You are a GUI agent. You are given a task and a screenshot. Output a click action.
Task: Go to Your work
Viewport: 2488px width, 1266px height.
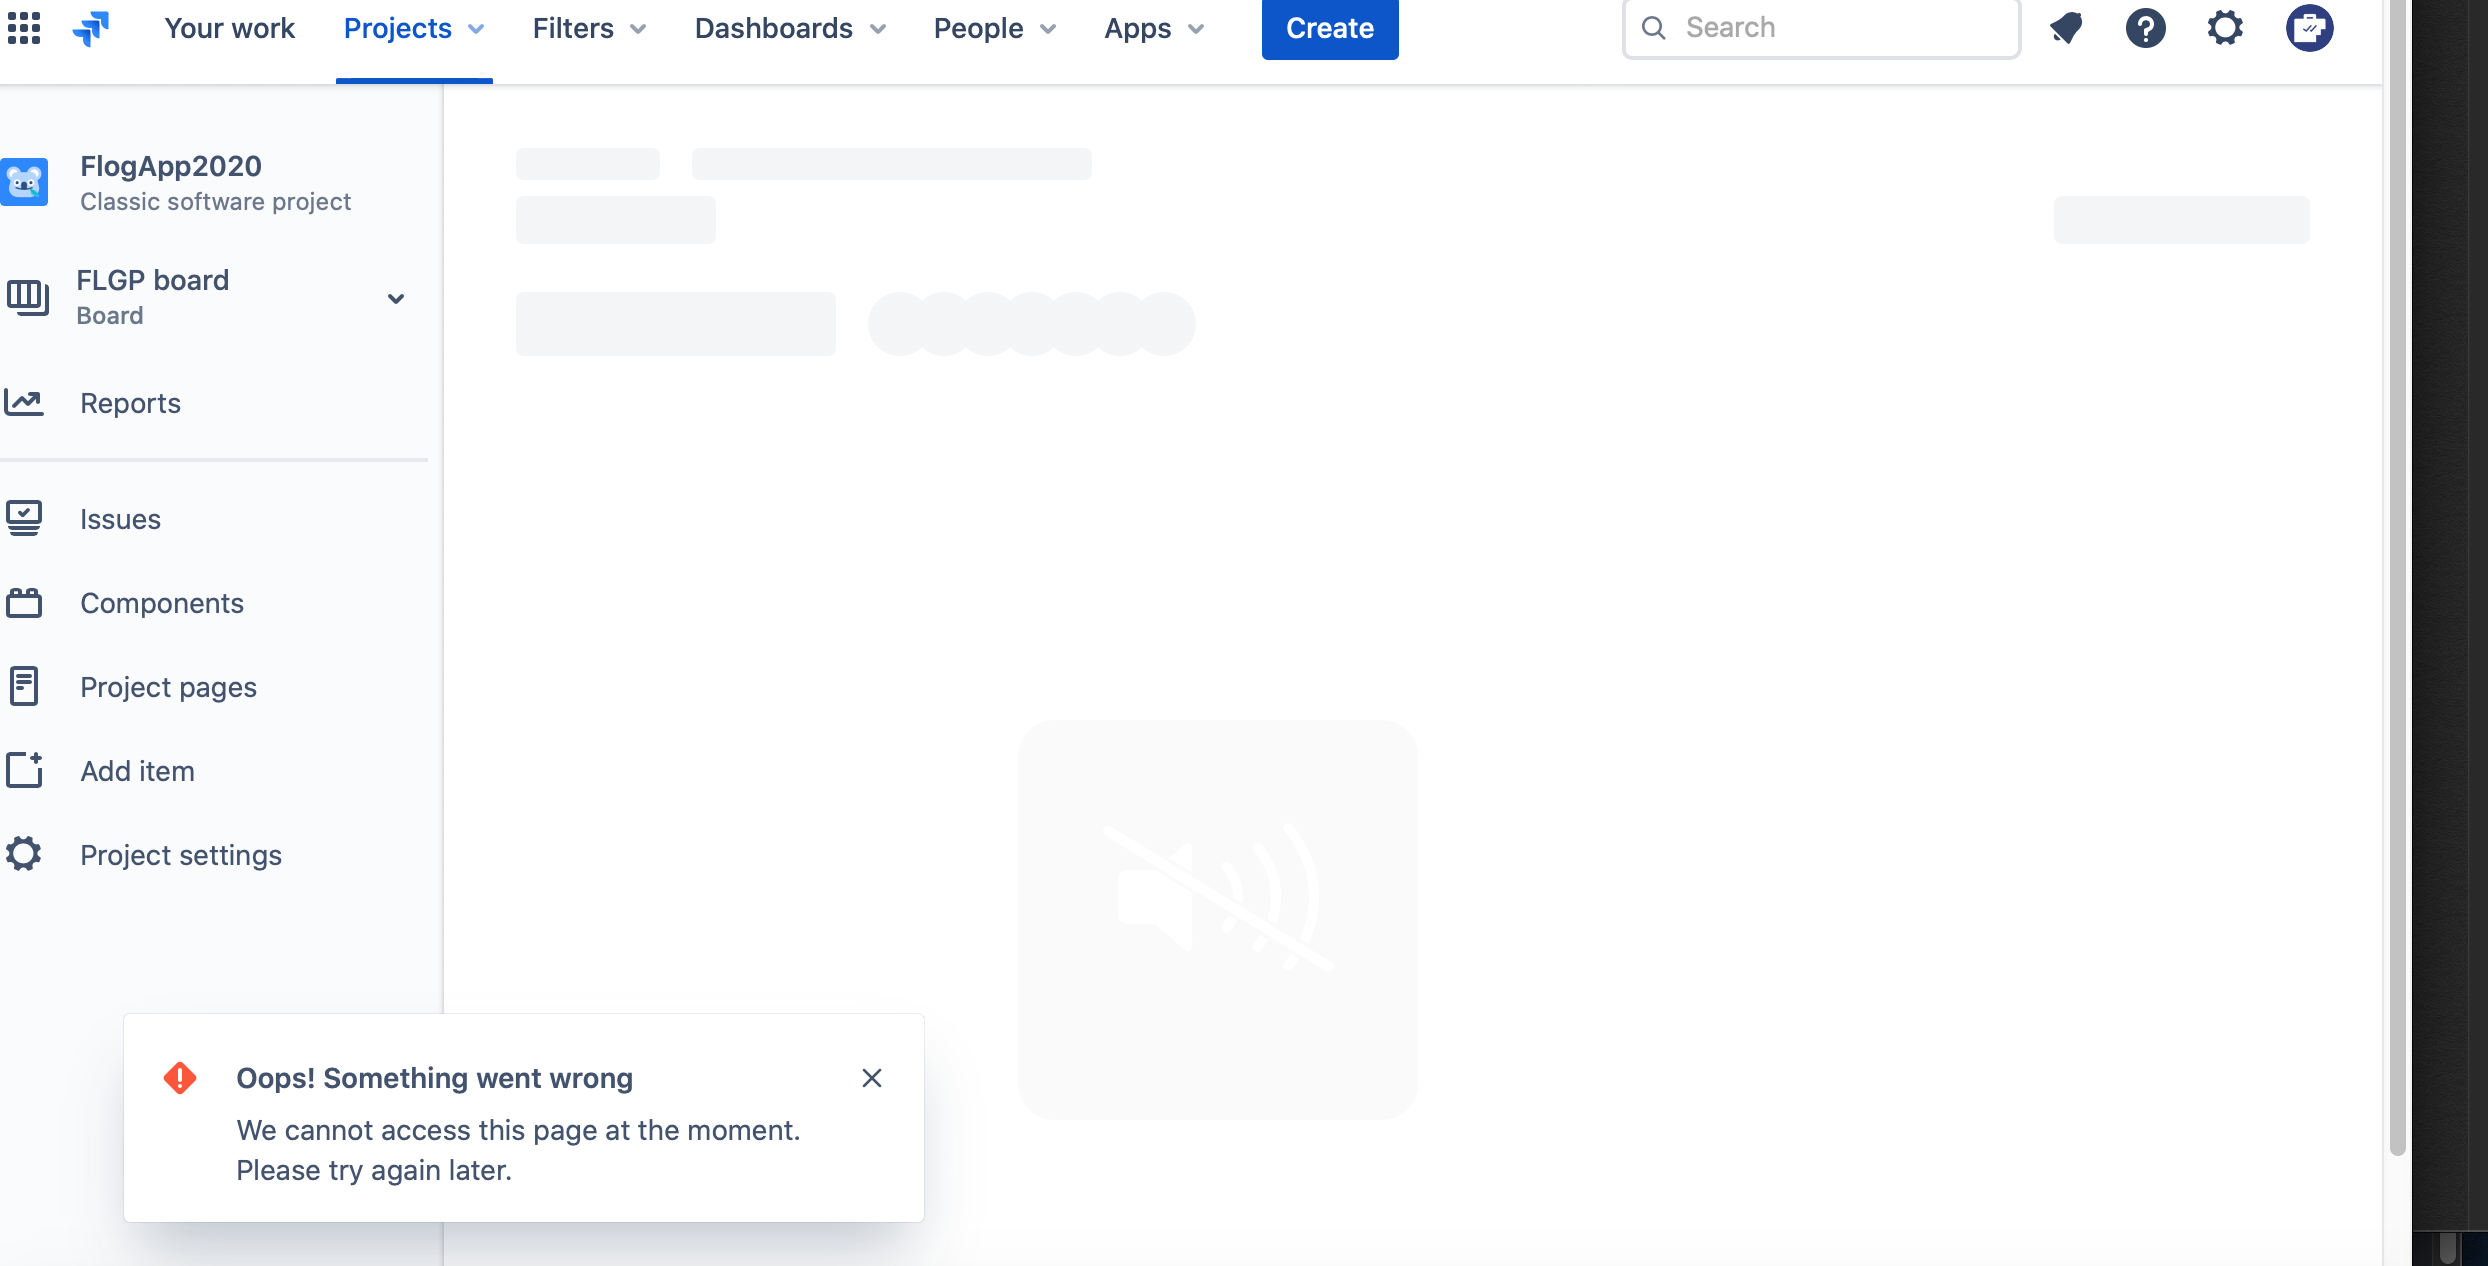tap(230, 29)
